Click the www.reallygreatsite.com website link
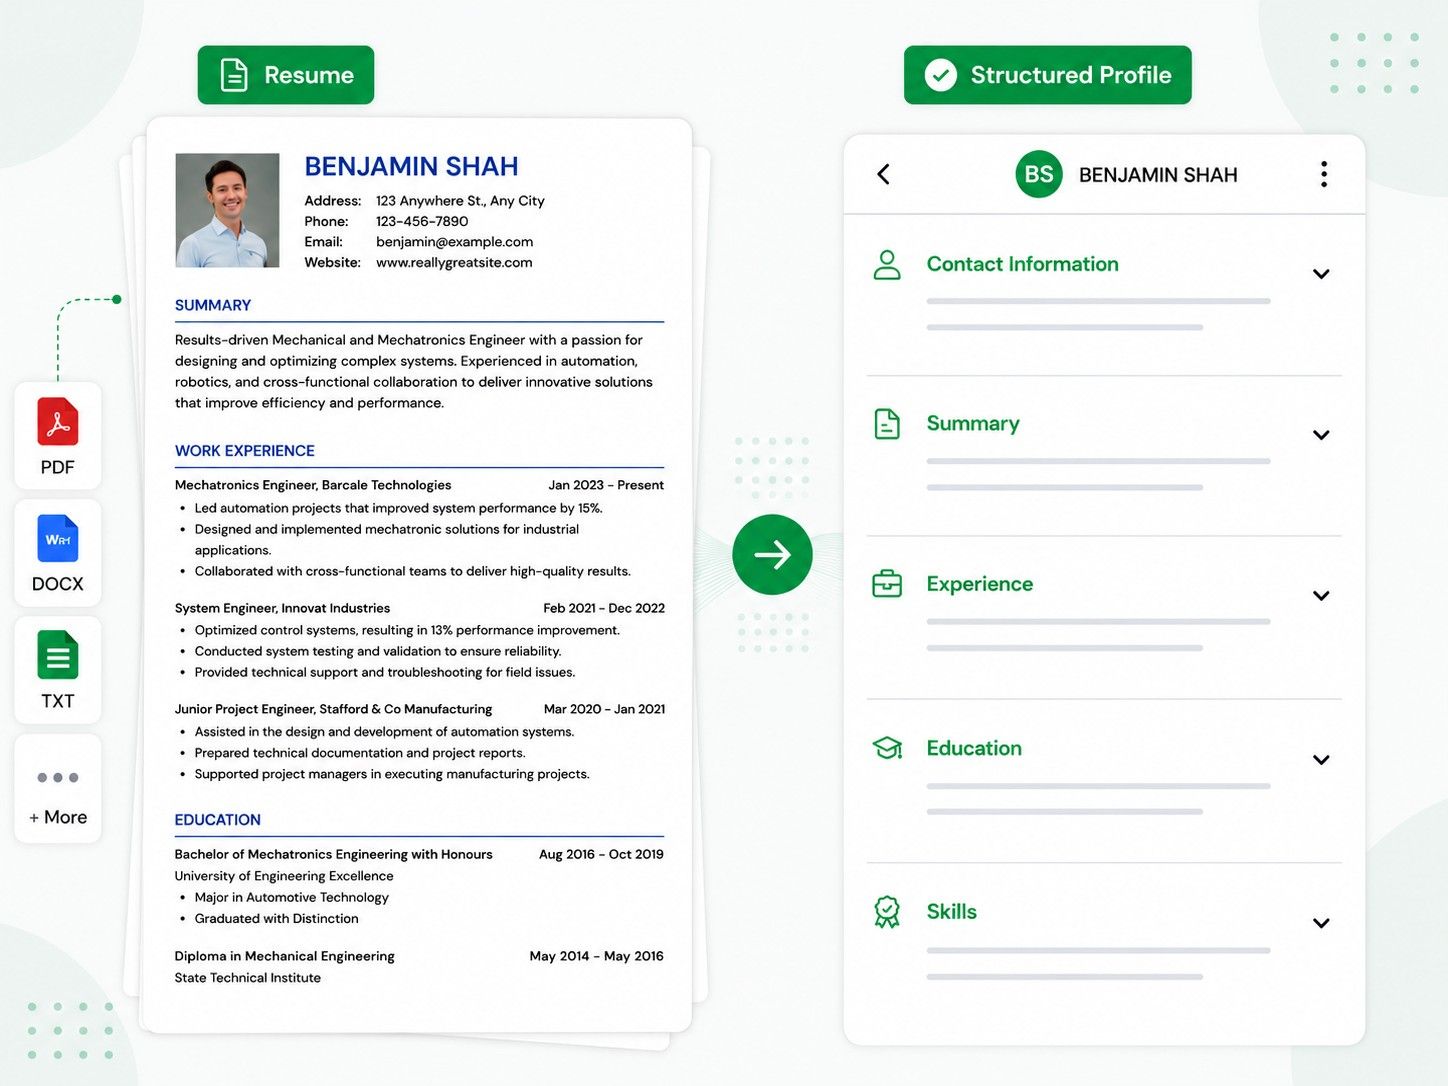Screen dimensions: 1448x1086 pyautogui.click(x=454, y=263)
